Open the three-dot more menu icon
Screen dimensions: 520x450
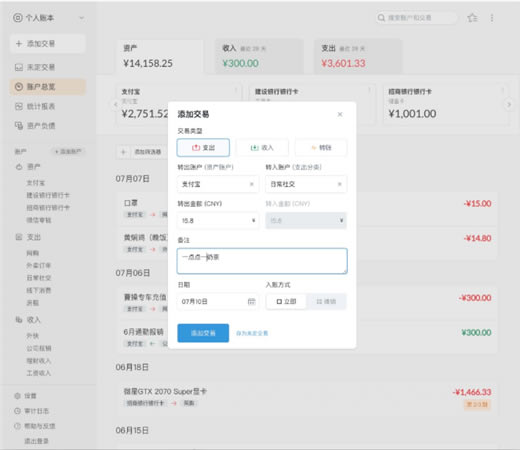492,18
